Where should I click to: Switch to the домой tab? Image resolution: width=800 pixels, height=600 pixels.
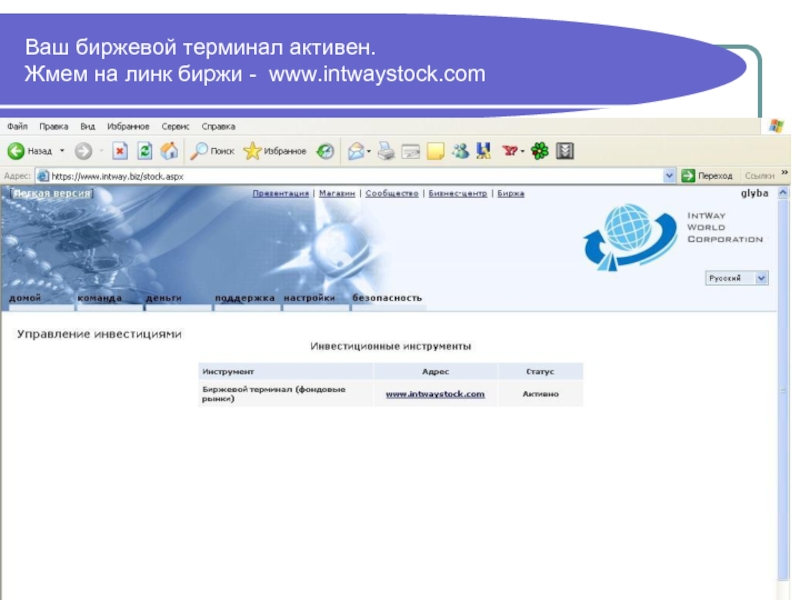(25, 298)
